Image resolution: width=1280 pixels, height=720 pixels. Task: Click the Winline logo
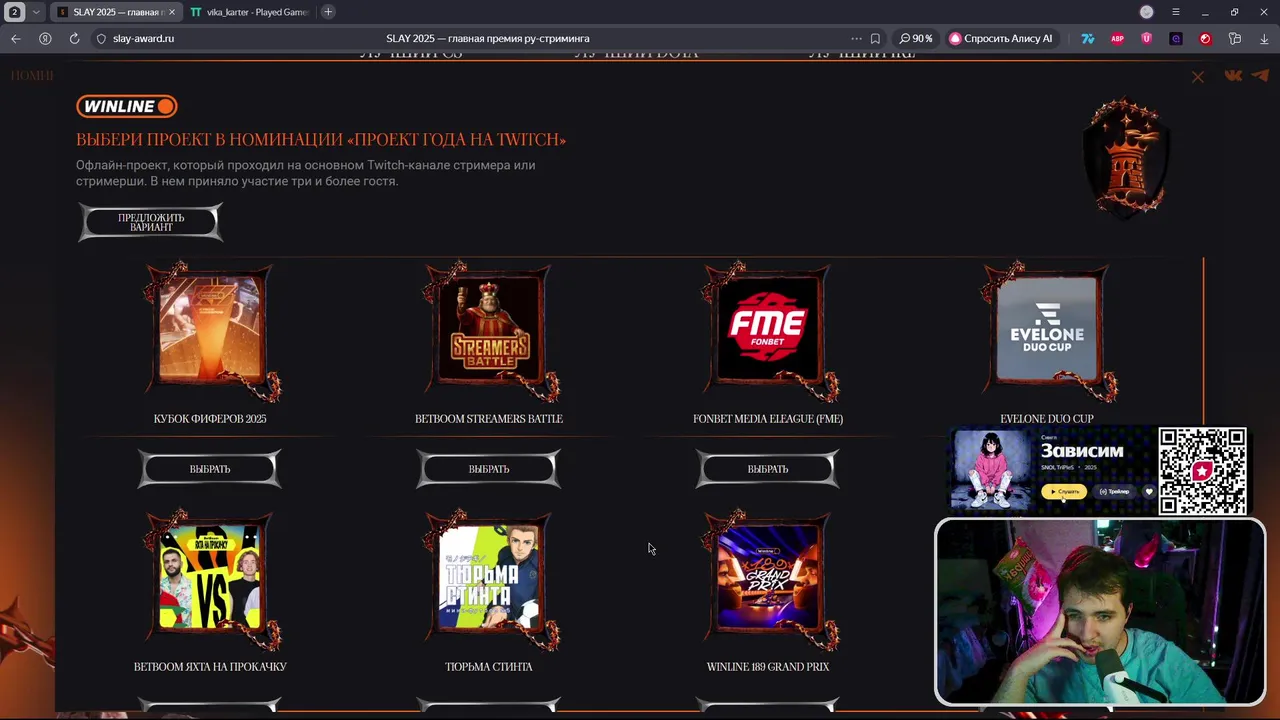[127, 106]
